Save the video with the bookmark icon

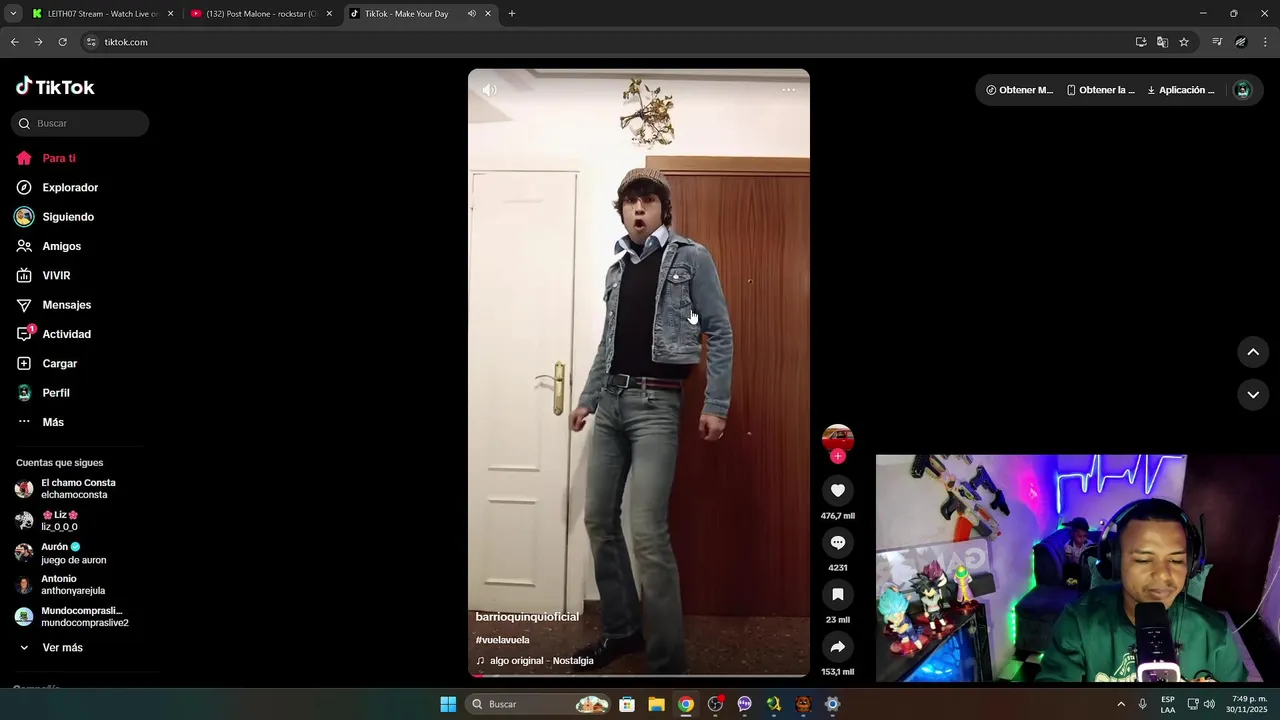pyautogui.click(x=838, y=594)
